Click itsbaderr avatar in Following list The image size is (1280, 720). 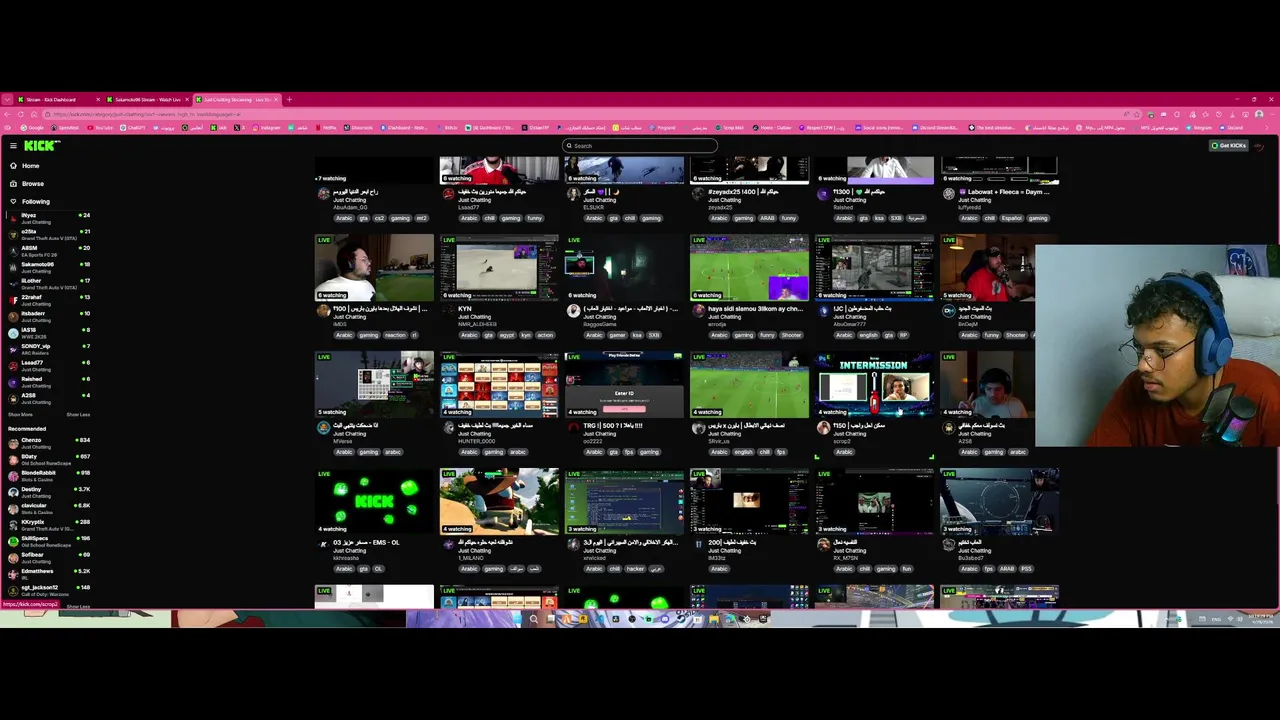(x=13, y=315)
